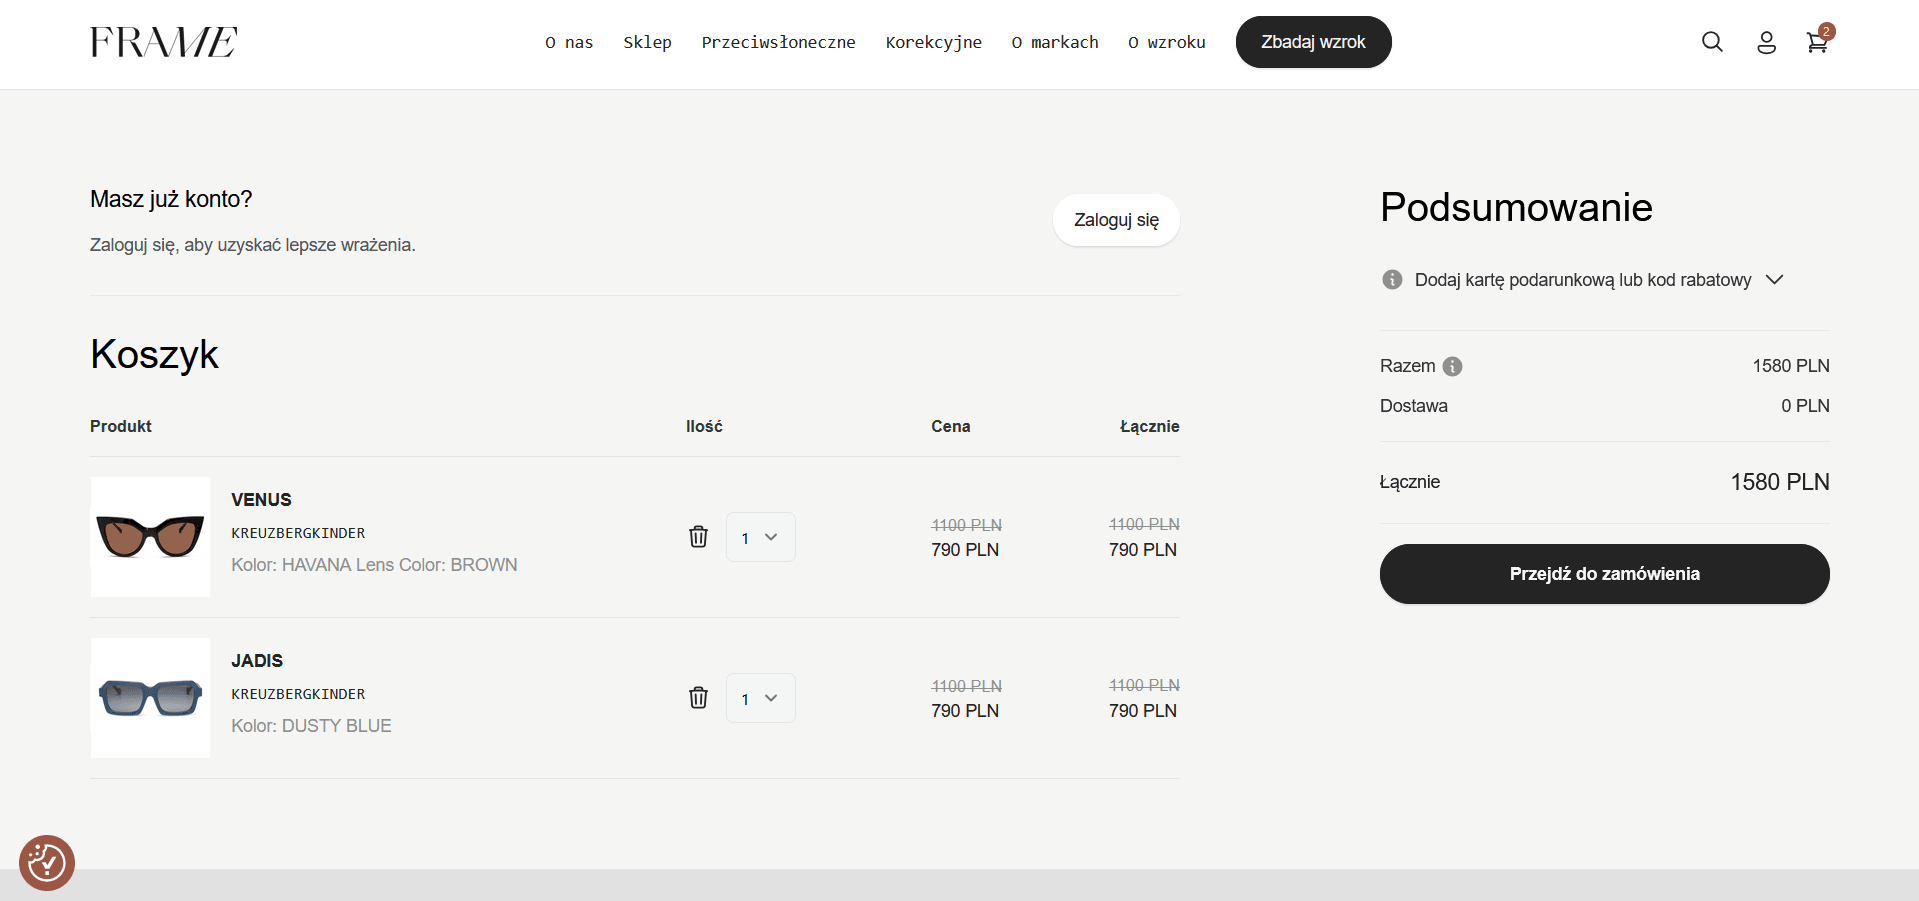This screenshot has height=901, width=1919.
Task: Open the O nas menu item
Action: (569, 42)
